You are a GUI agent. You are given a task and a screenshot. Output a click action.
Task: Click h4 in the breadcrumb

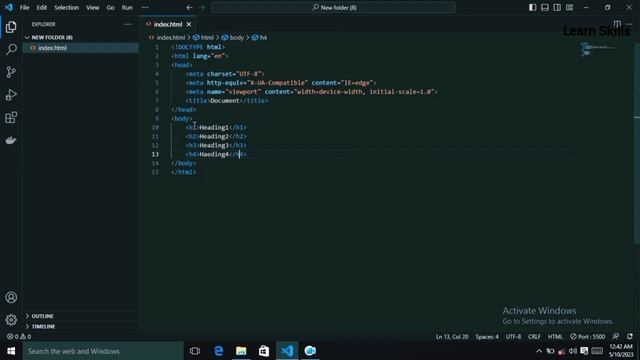pos(263,37)
